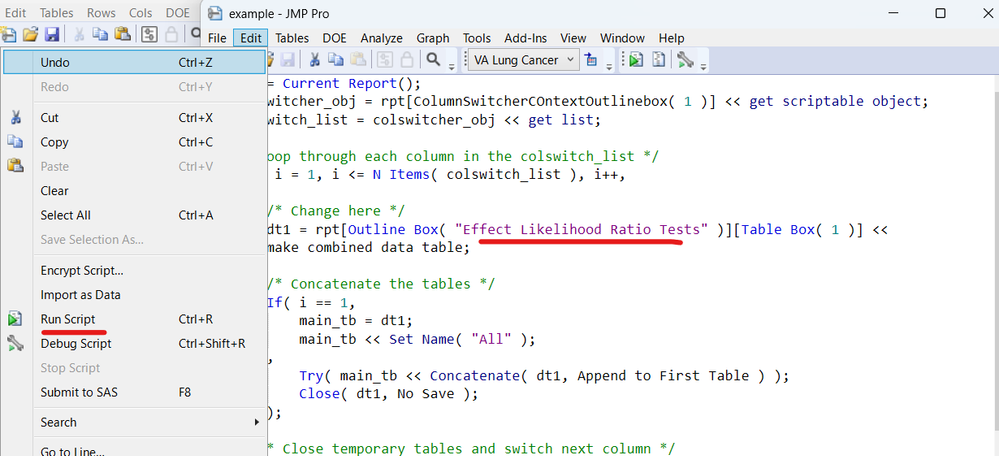This screenshot has height=456, width=999.
Task: Click data table icon beside VA Lung Cancer
Action: coord(591,60)
